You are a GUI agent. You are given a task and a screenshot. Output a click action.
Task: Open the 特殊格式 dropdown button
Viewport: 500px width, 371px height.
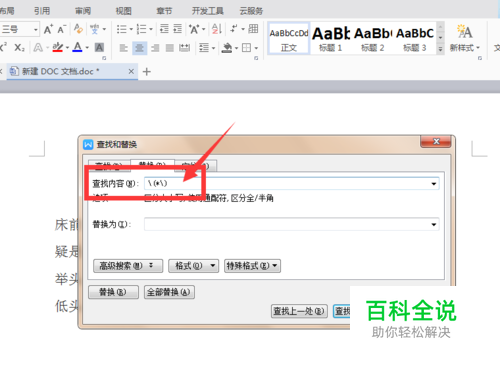click(x=252, y=266)
